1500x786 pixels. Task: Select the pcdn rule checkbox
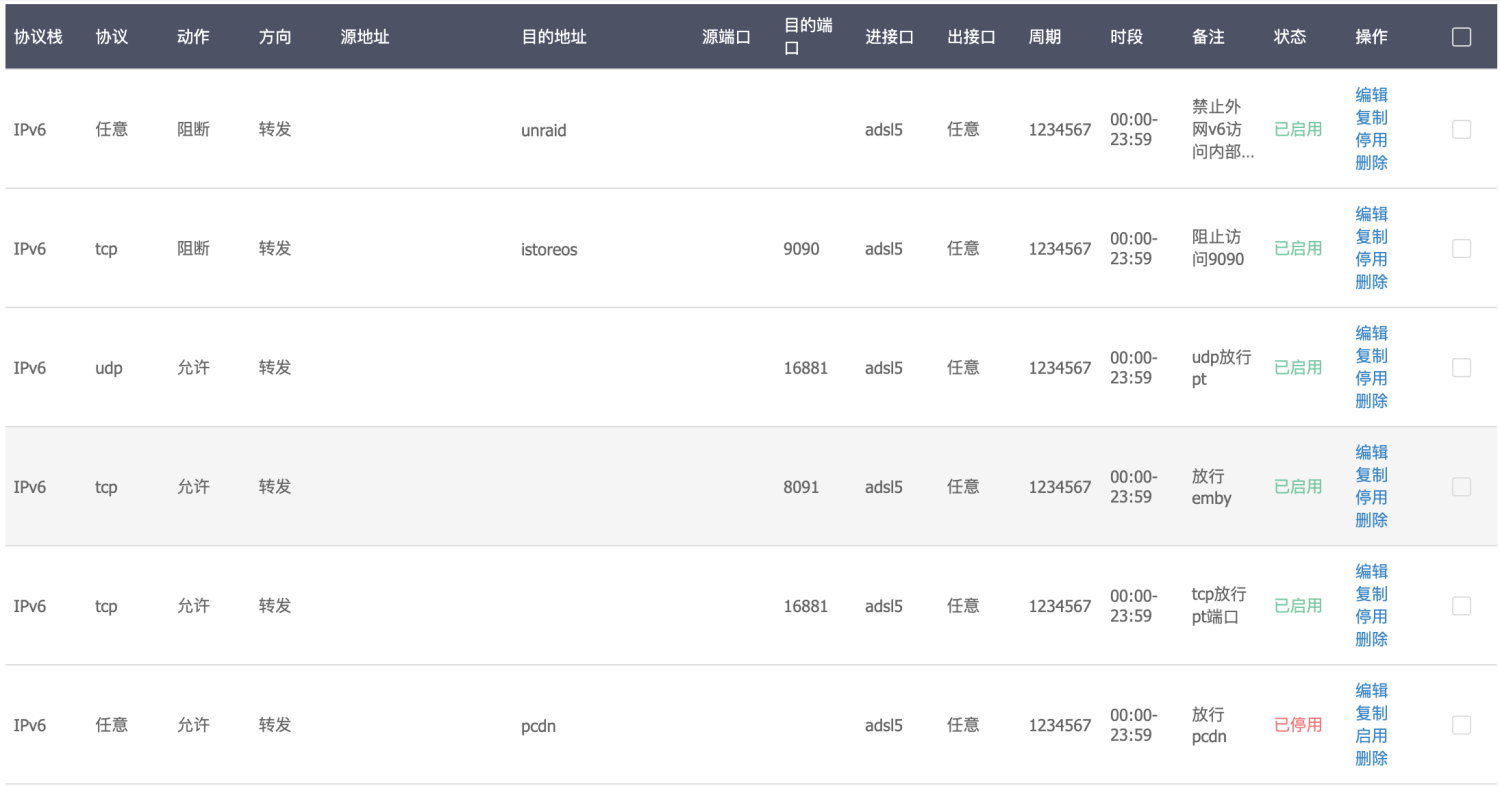1461,725
